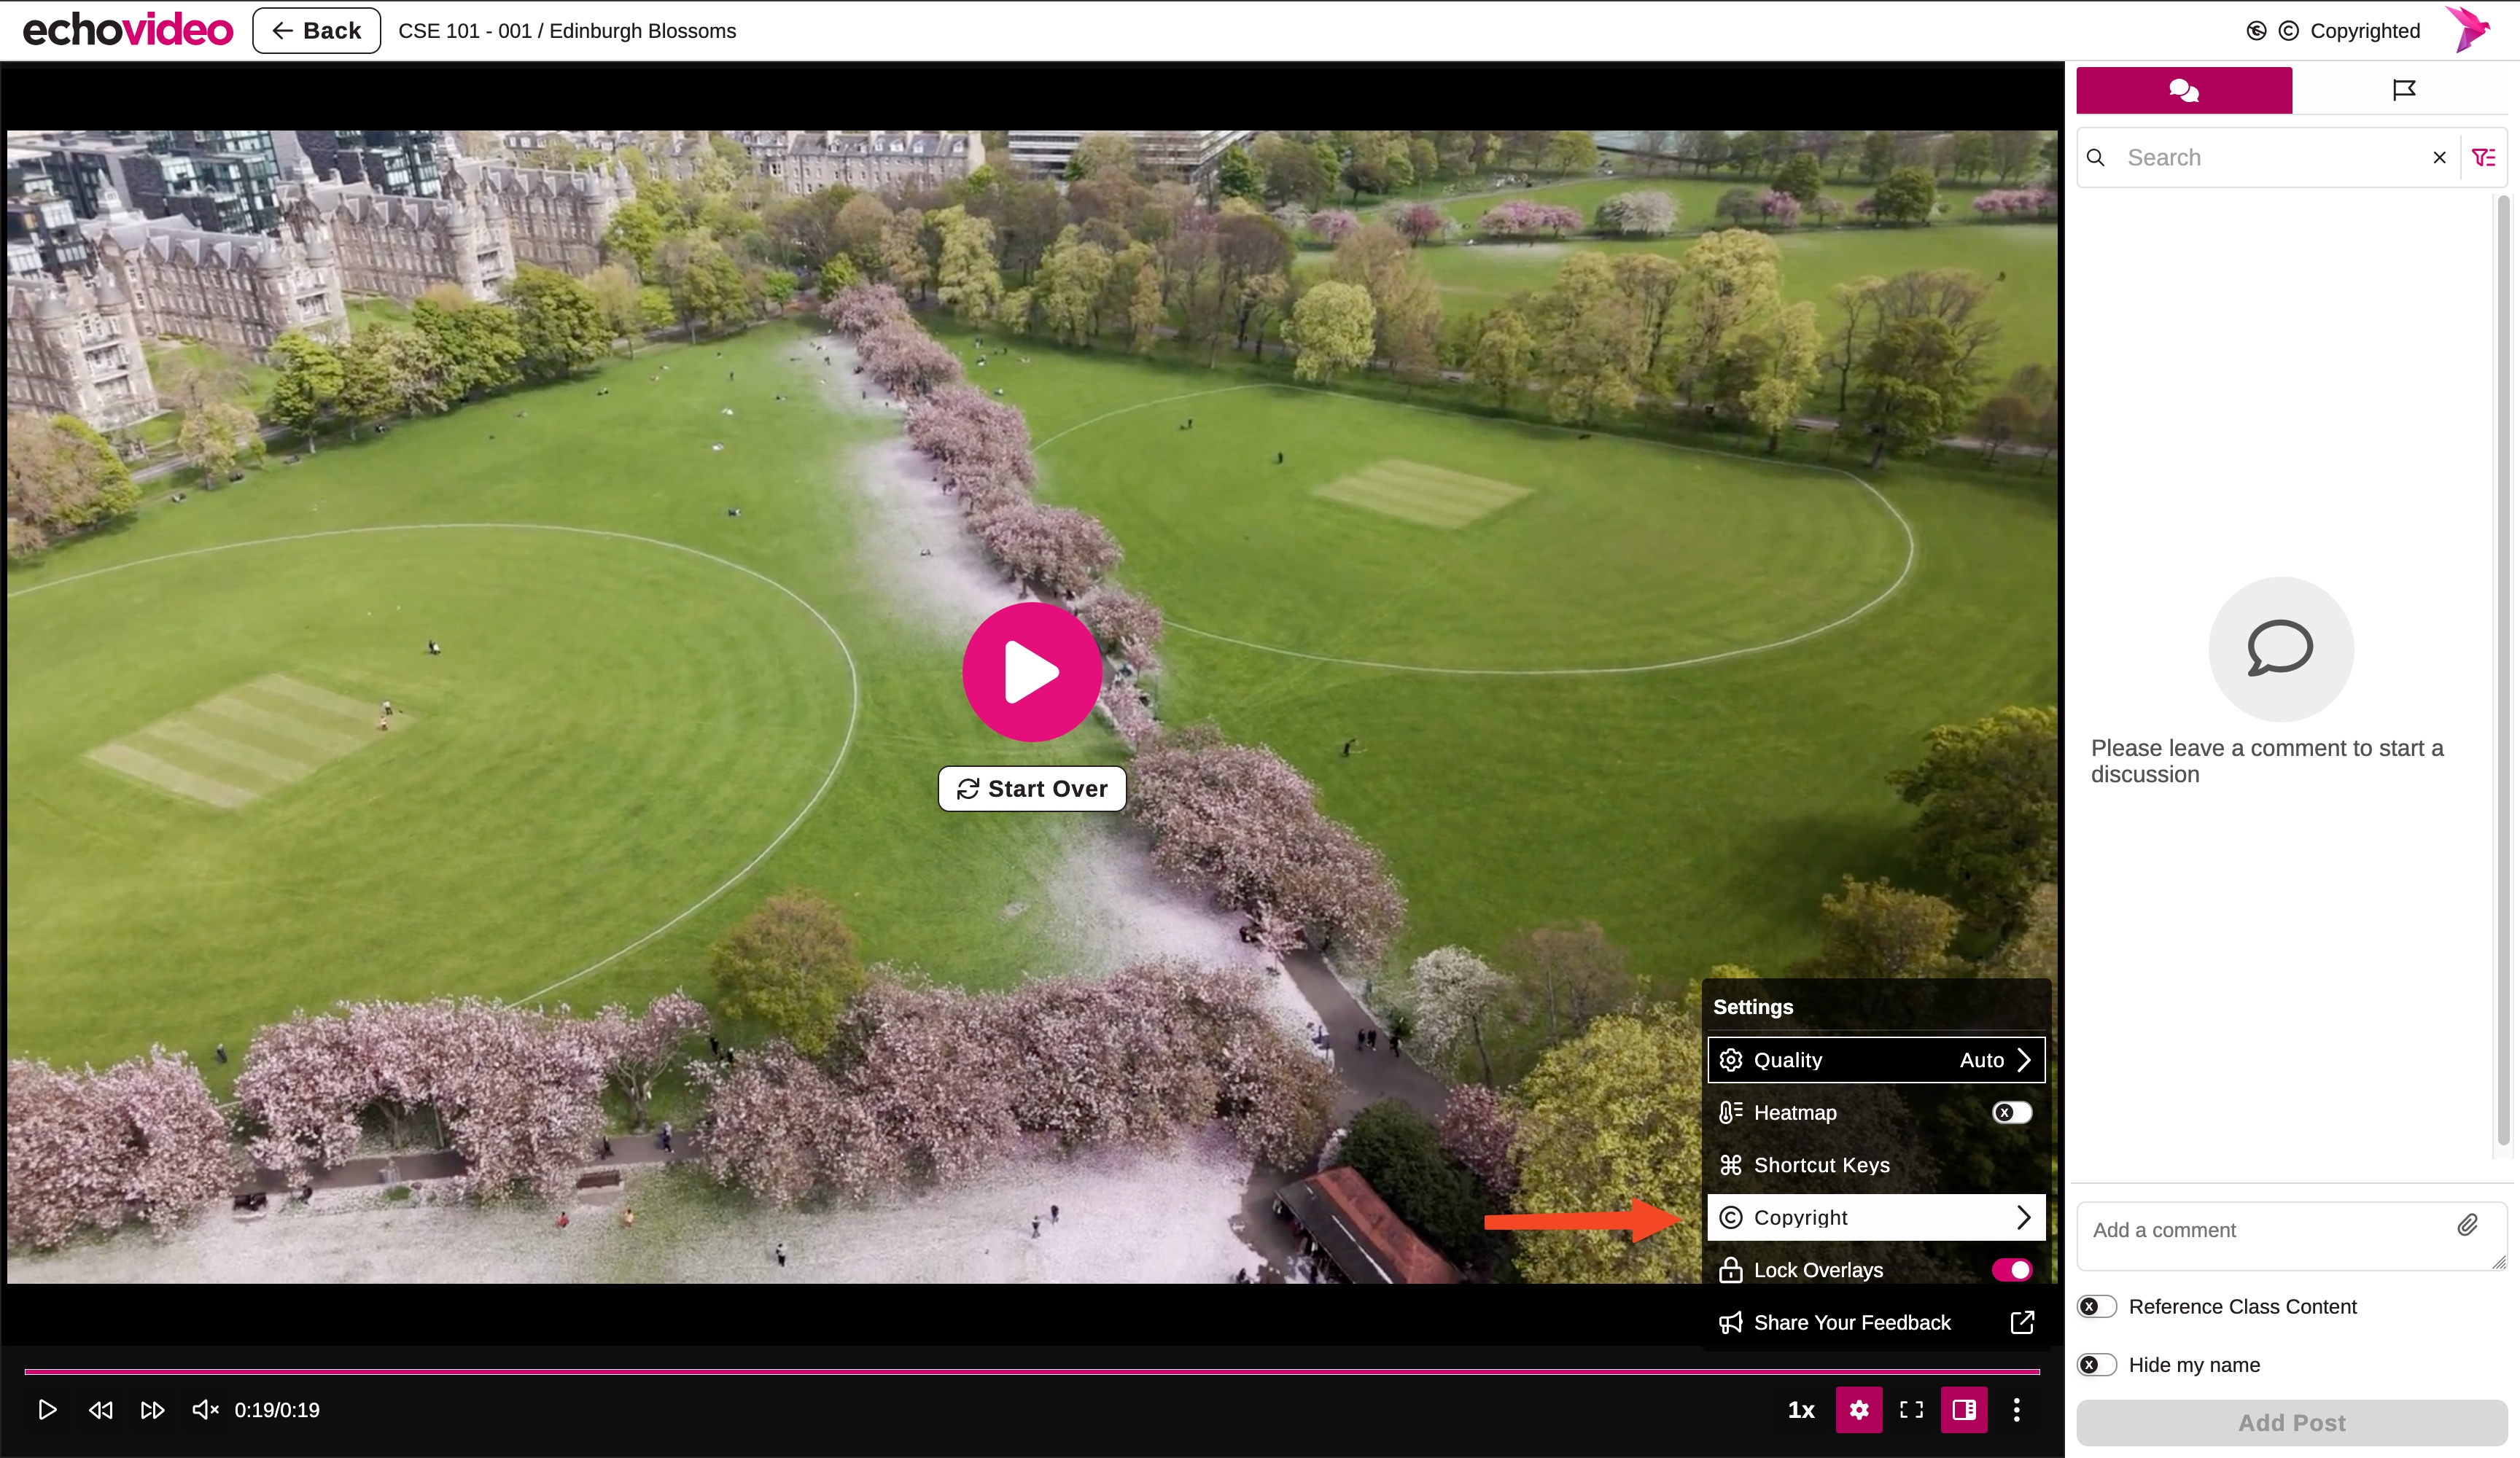Open the three-dot more options menu
The height and width of the screenshot is (1458, 2520).
(x=2017, y=1410)
